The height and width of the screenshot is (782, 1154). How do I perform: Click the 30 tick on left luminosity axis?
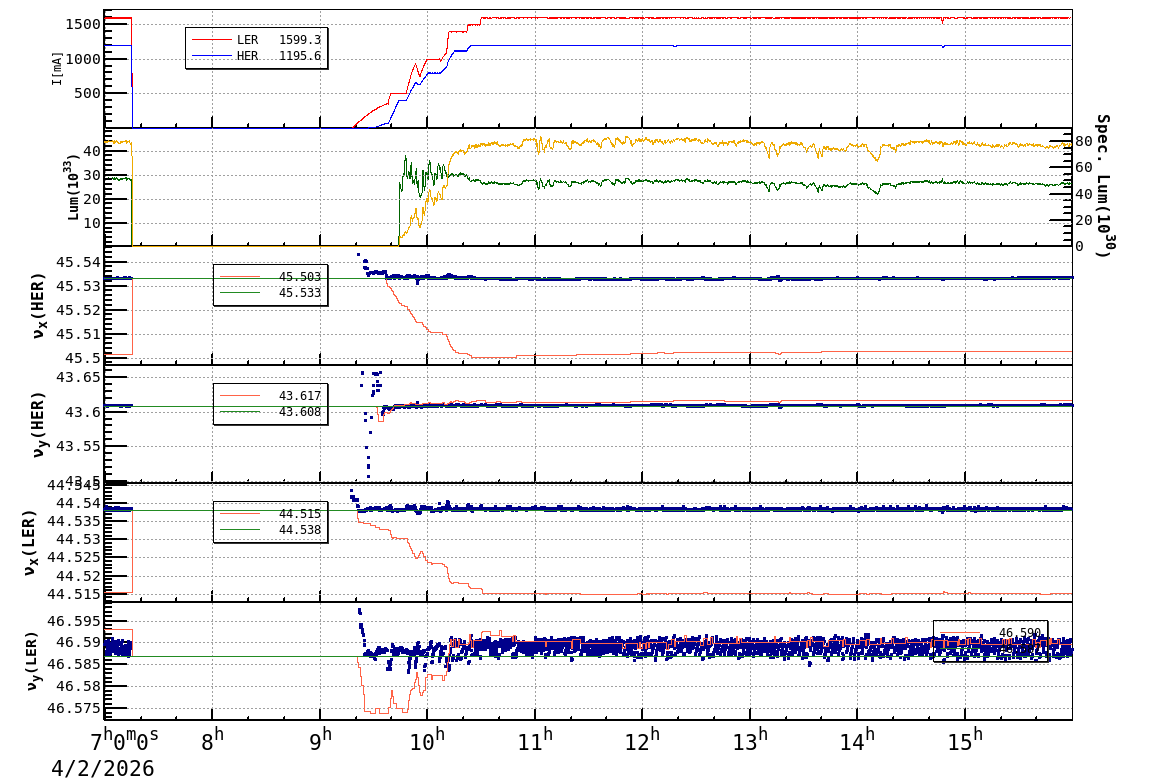pyautogui.click(x=92, y=175)
